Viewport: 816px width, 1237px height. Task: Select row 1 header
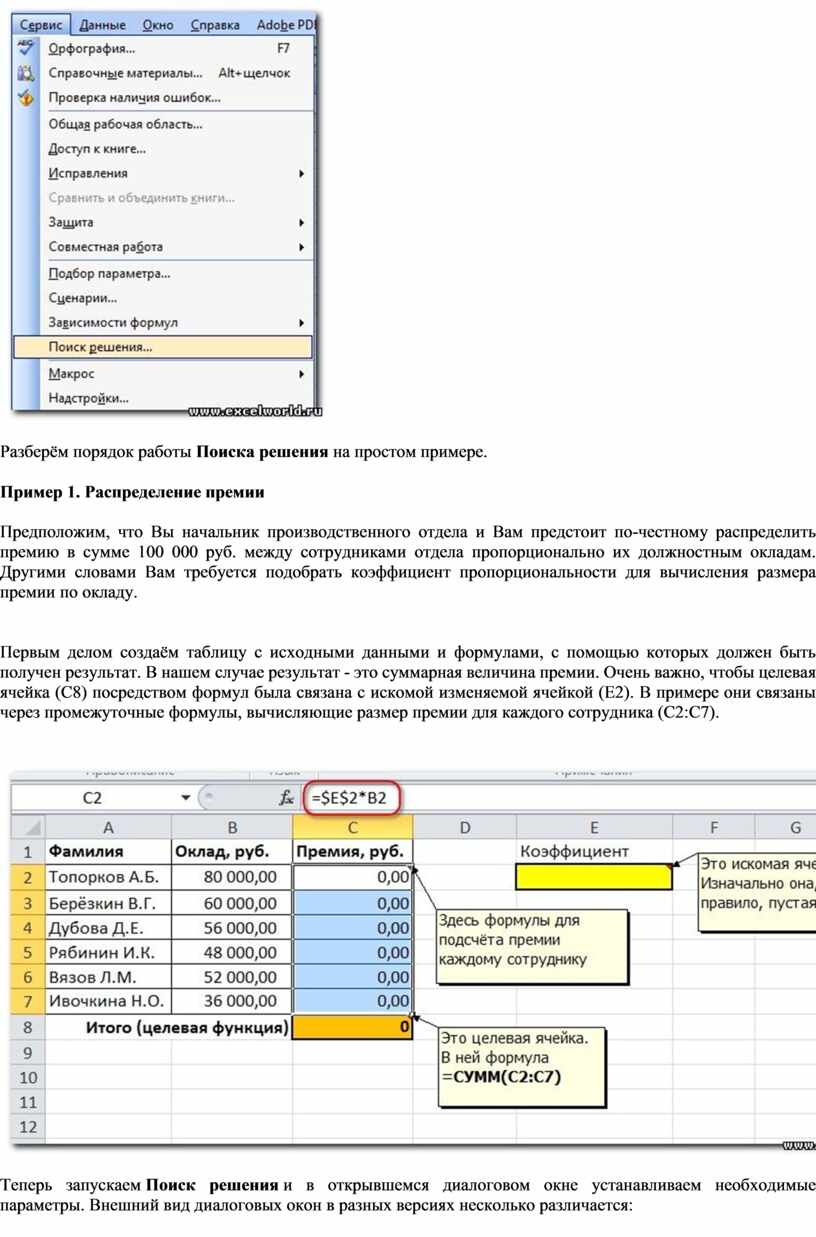click(28, 852)
